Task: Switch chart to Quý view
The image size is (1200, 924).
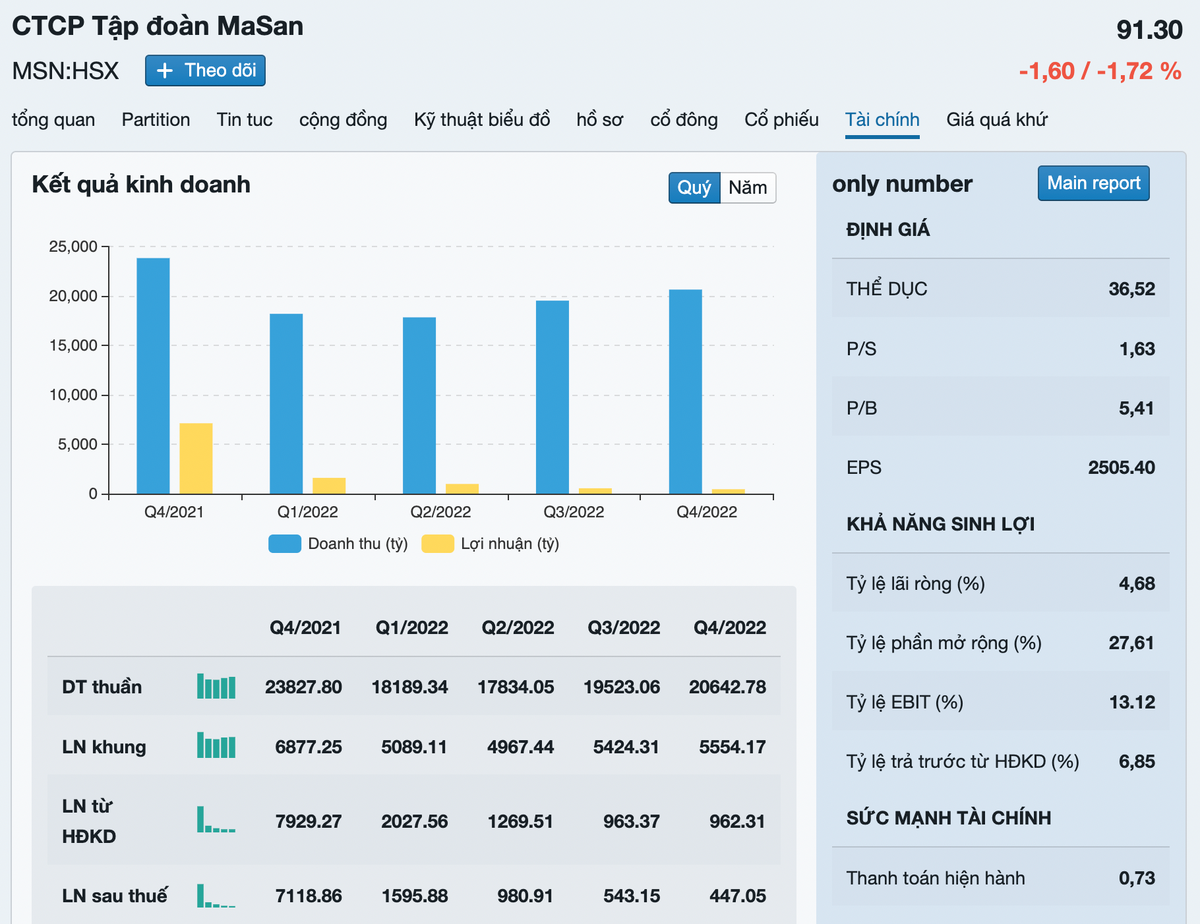Action: pyautogui.click(x=694, y=188)
